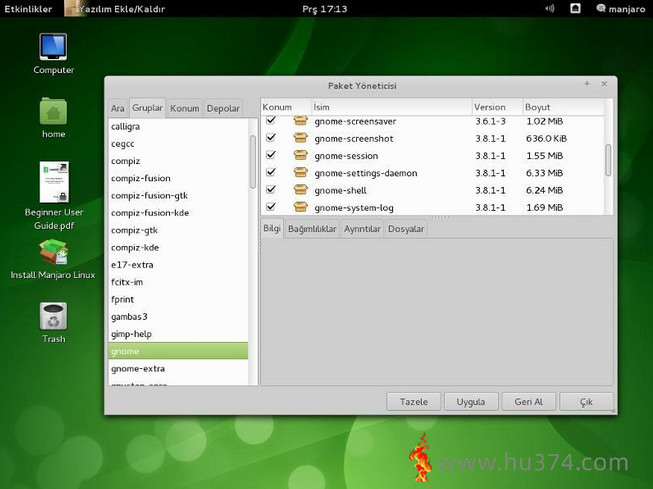Open the Etkinlikler activities overview
Viewport: 653px width, 489px height.
[x=28, y=9]
